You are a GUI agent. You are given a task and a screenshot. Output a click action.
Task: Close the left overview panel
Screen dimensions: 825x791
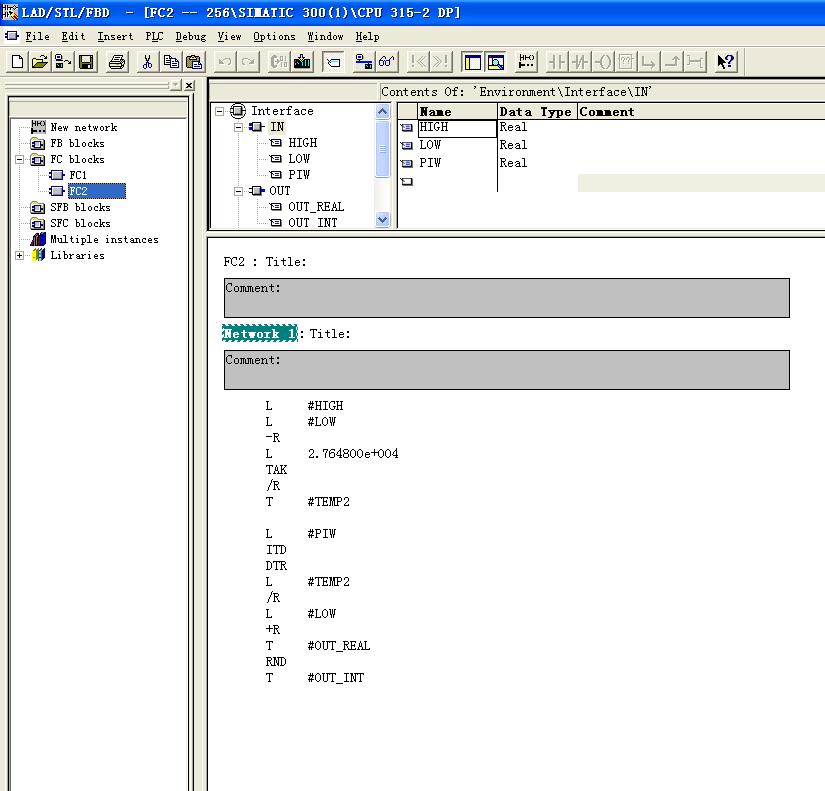pyautogui.click(x=189, y=86)
